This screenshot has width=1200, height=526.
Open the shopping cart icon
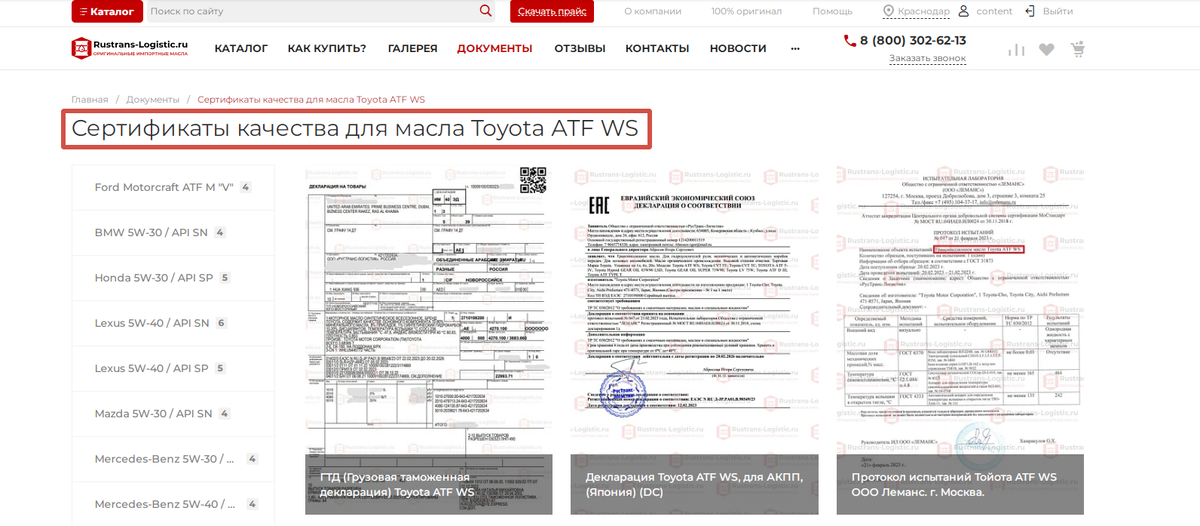click(1078, 49)
